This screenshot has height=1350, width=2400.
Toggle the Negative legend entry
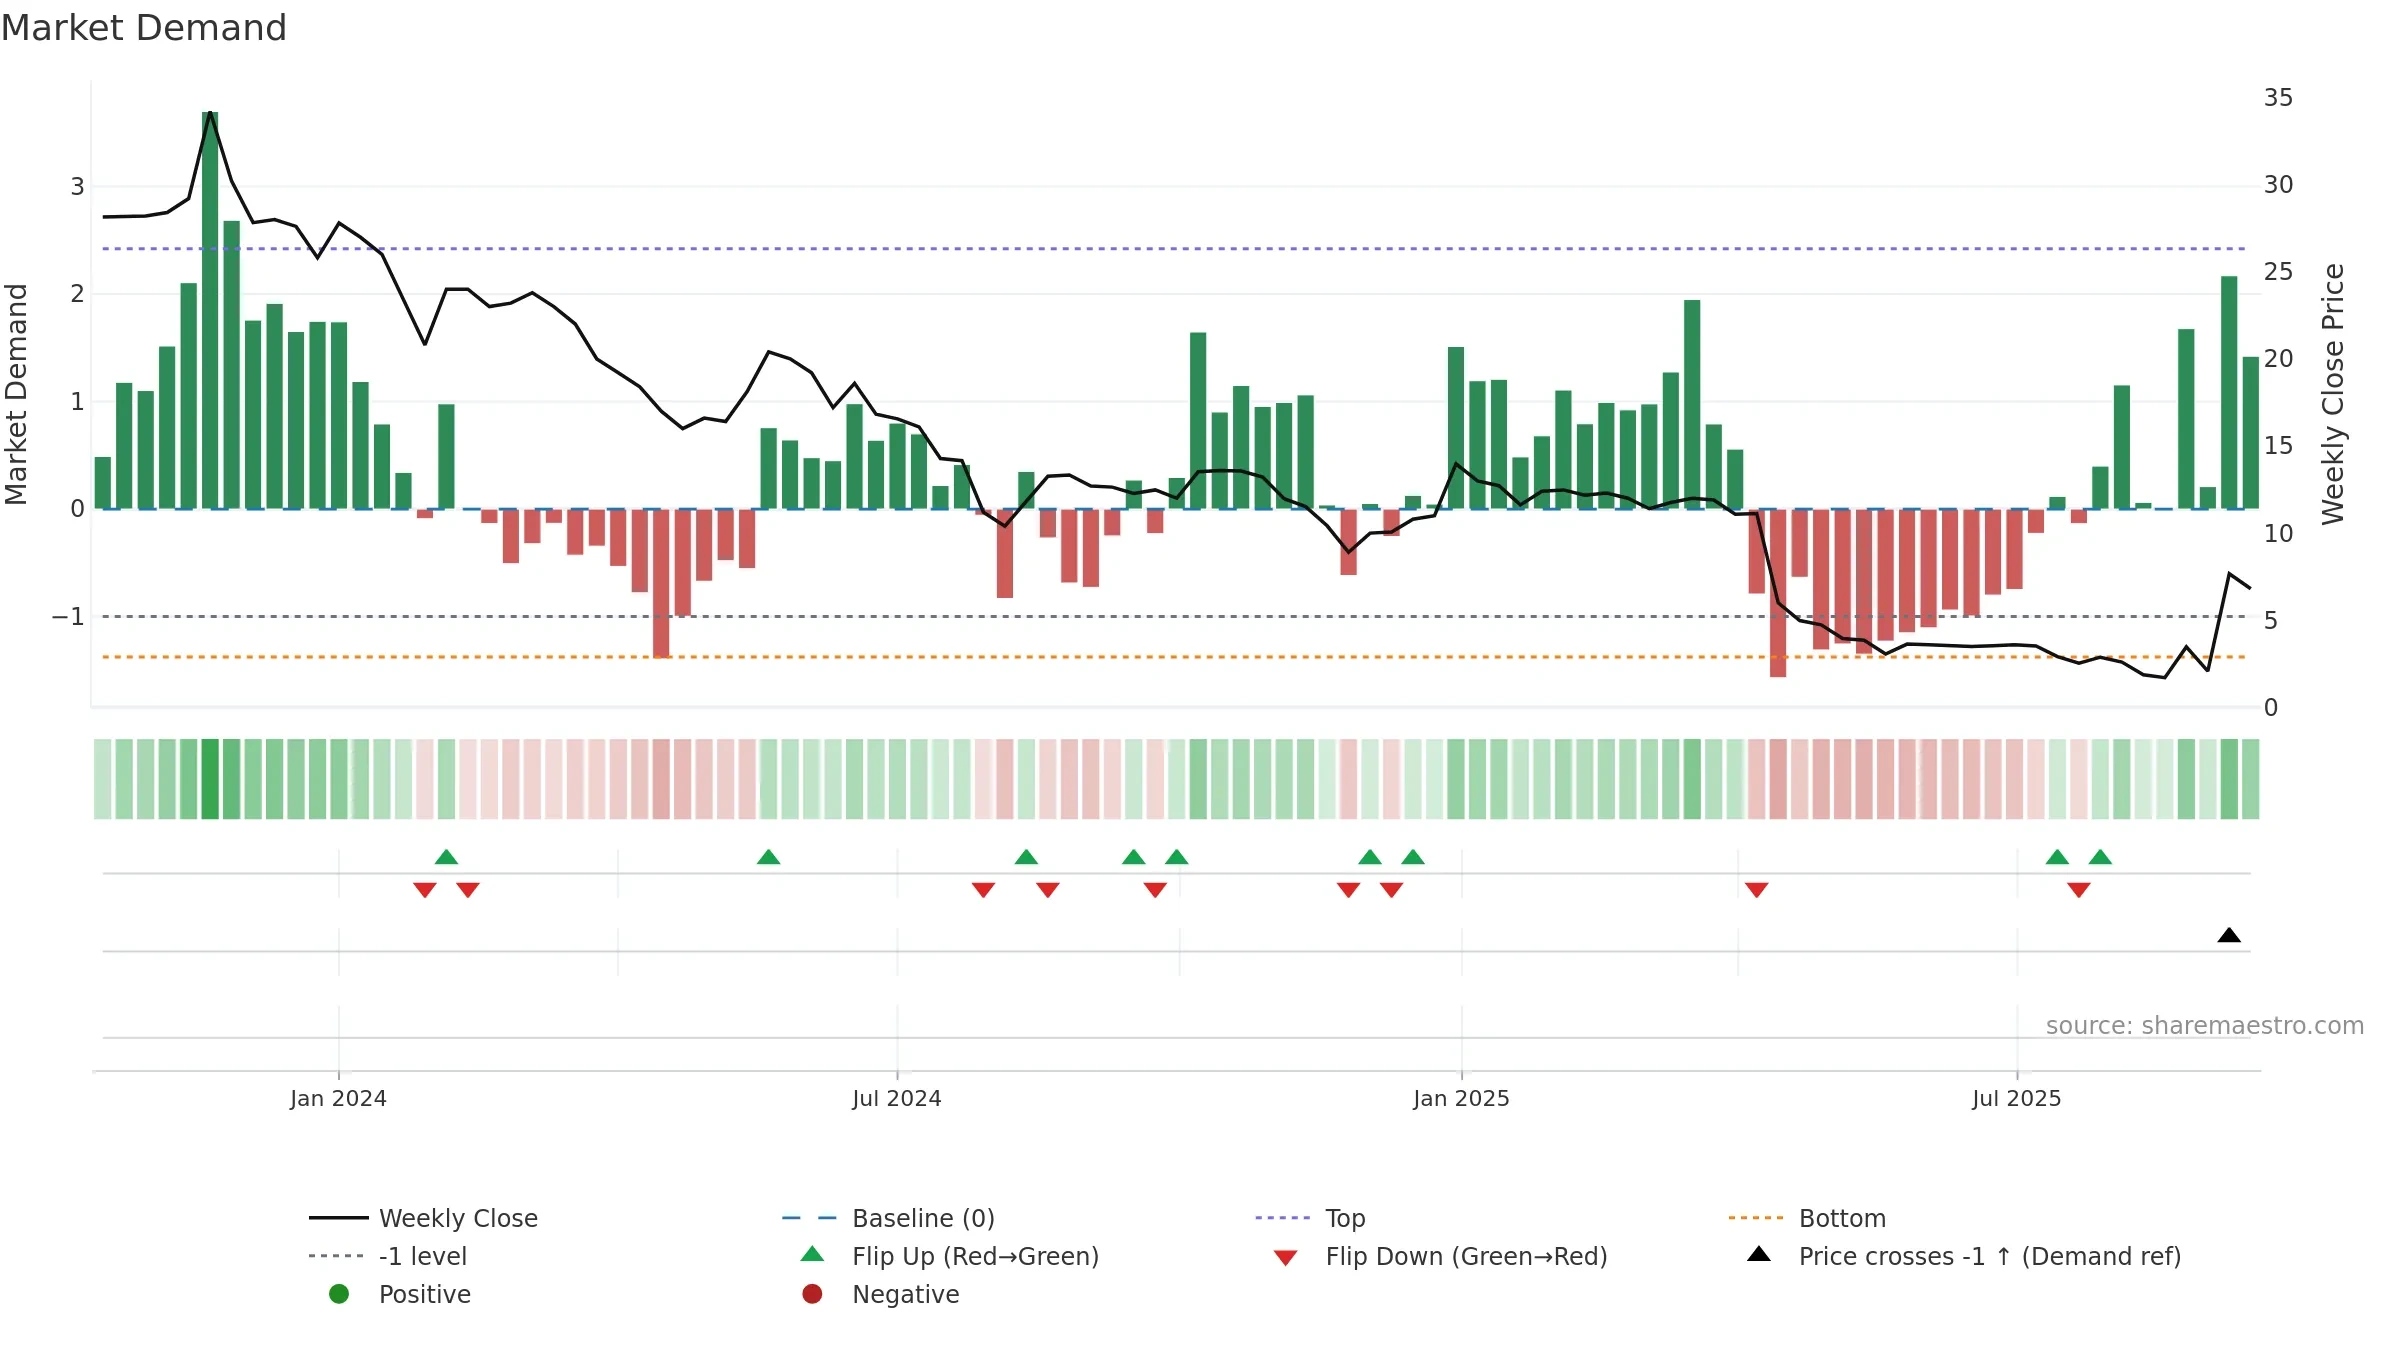(x=880, y=1294)
